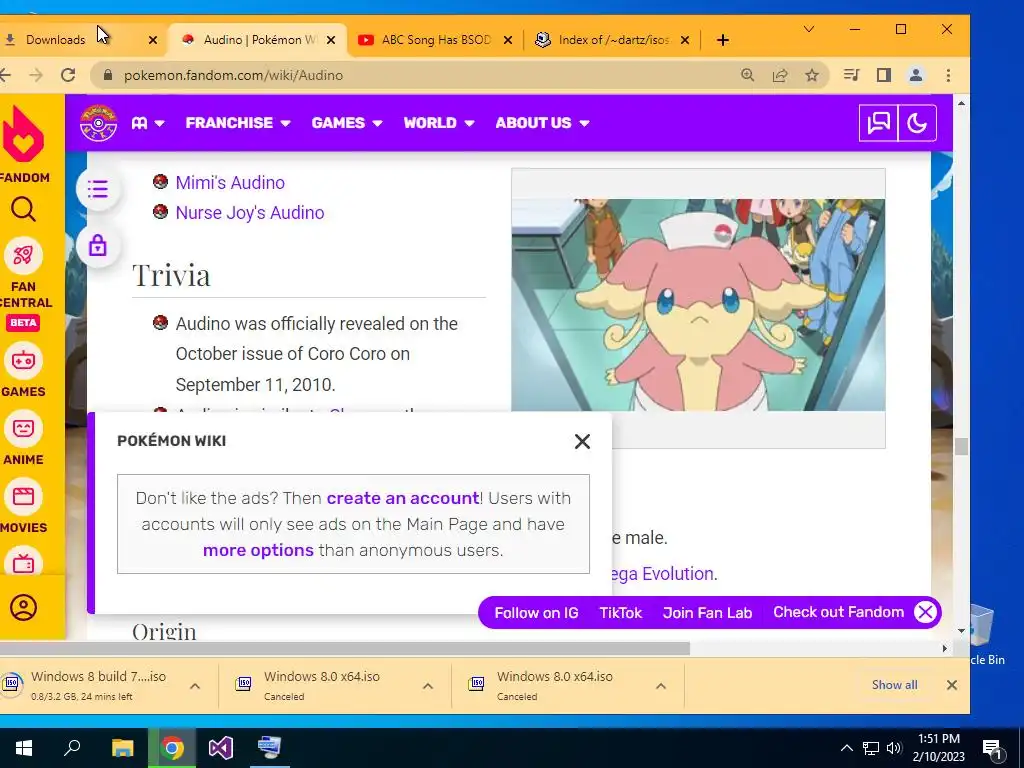
Task: Click the Pokémon Wiki round logo
Action: tap(98, 123)
